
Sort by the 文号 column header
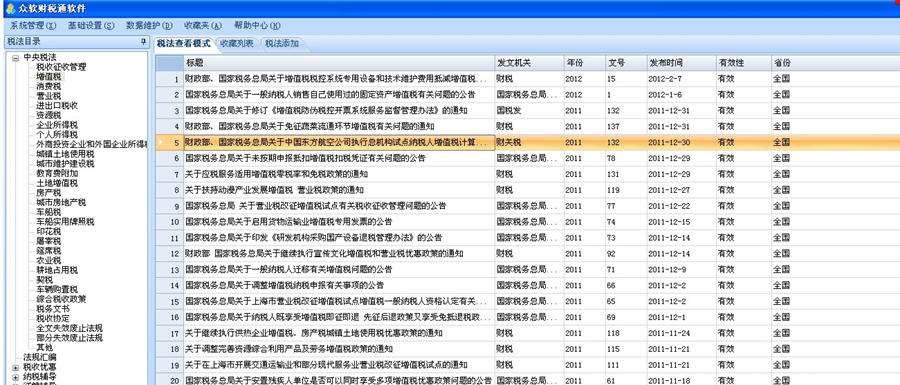626,63
